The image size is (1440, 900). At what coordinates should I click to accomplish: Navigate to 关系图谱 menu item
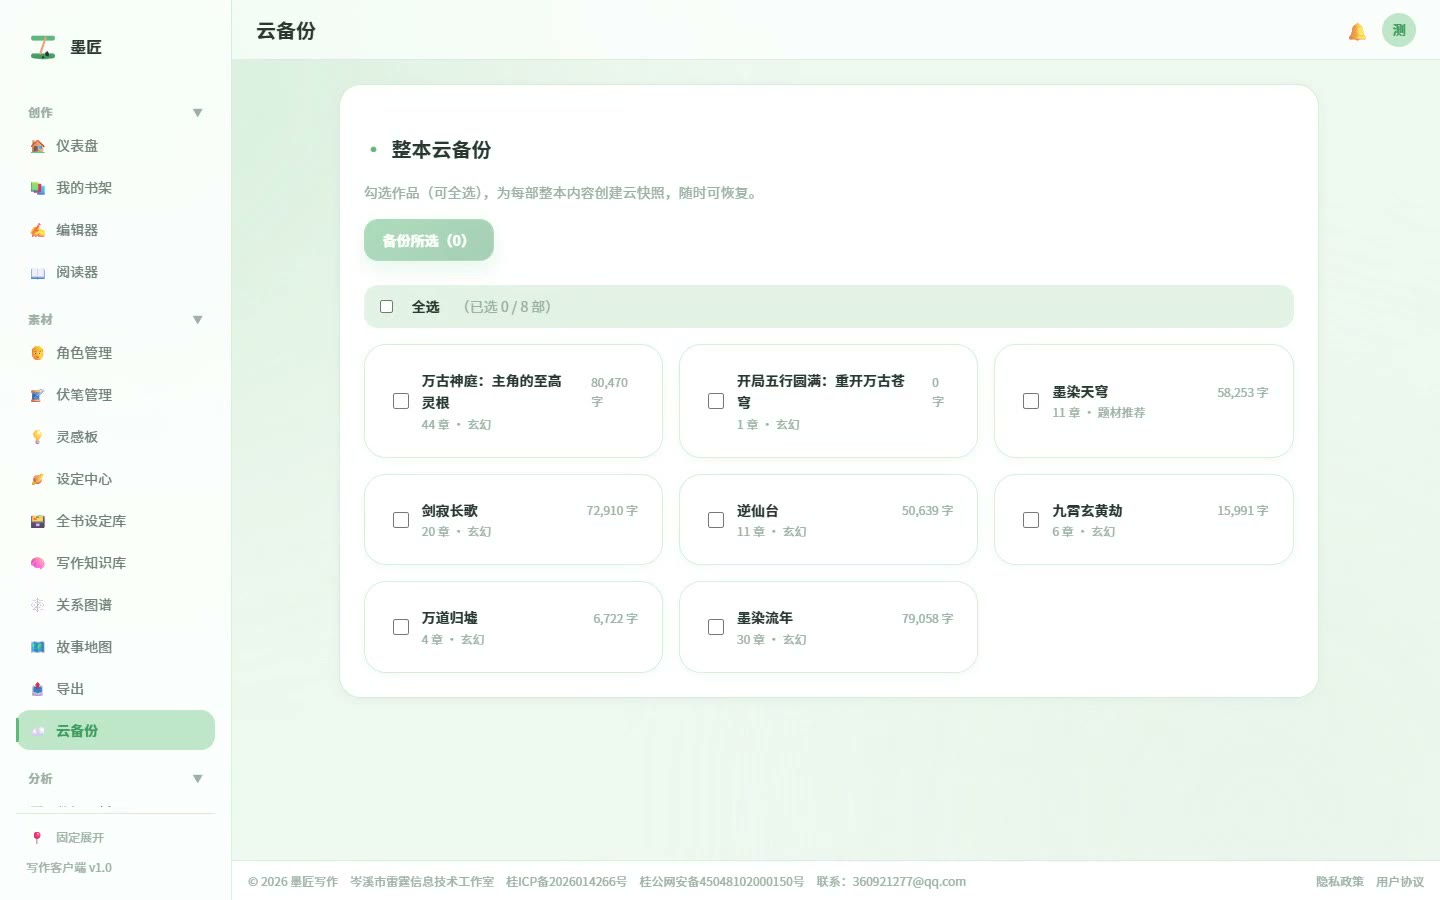[x=116, y=605]
